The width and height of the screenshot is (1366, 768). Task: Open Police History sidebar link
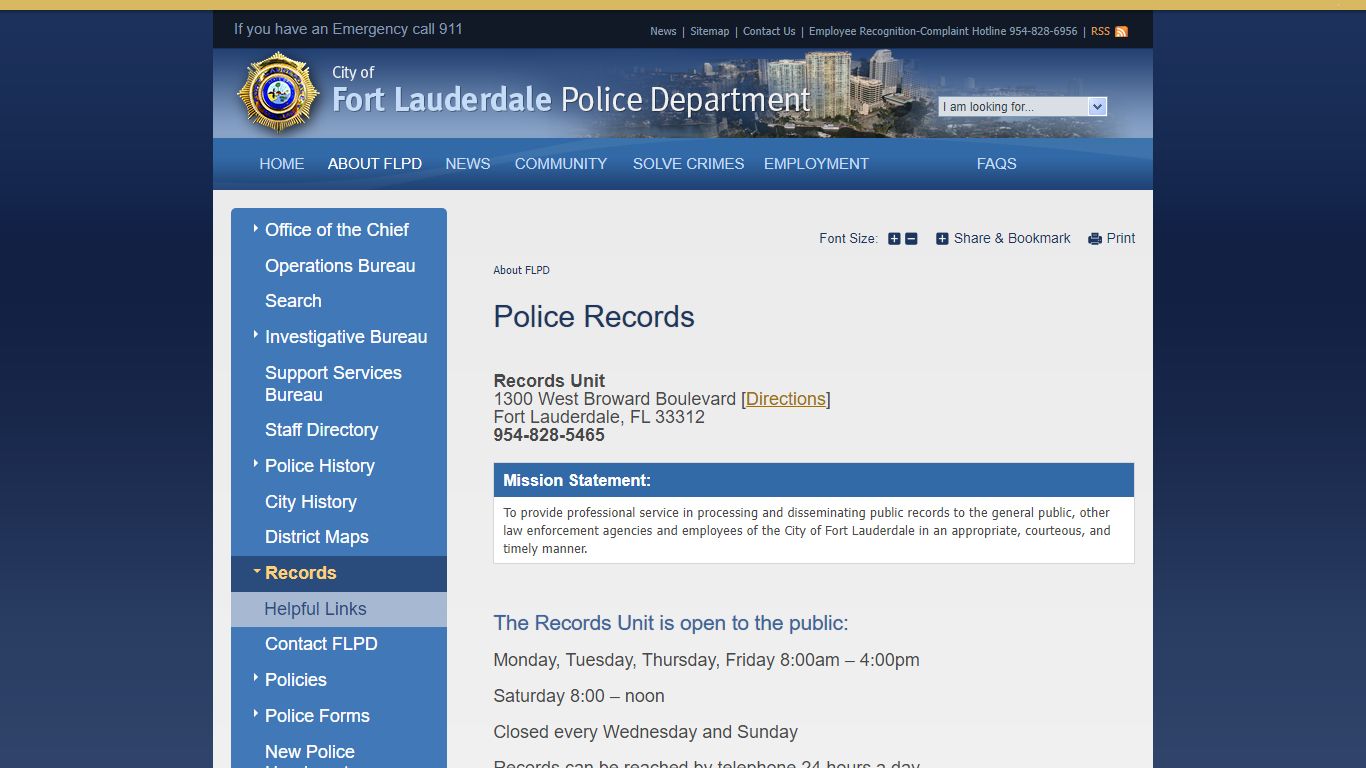point(320,466)
